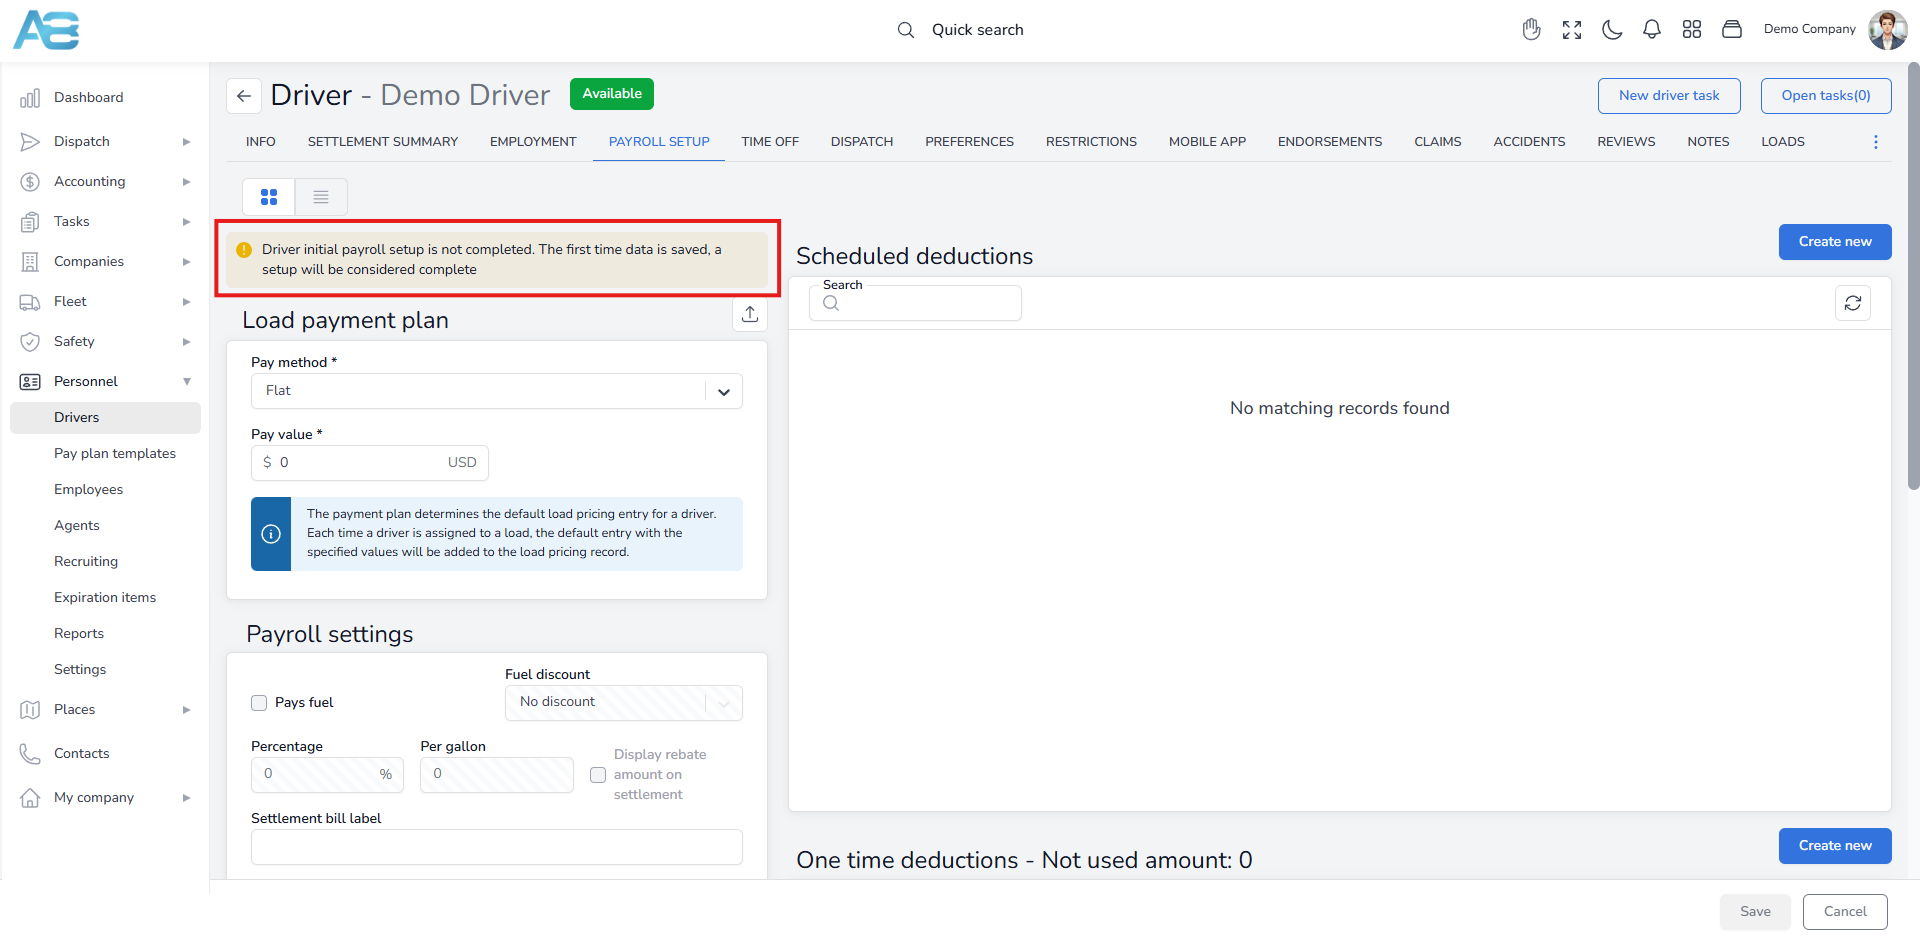Viewport: 1920px width, 943px height.
Task: Click the Dispatch sidebar icon
Action: click(30, 142)
